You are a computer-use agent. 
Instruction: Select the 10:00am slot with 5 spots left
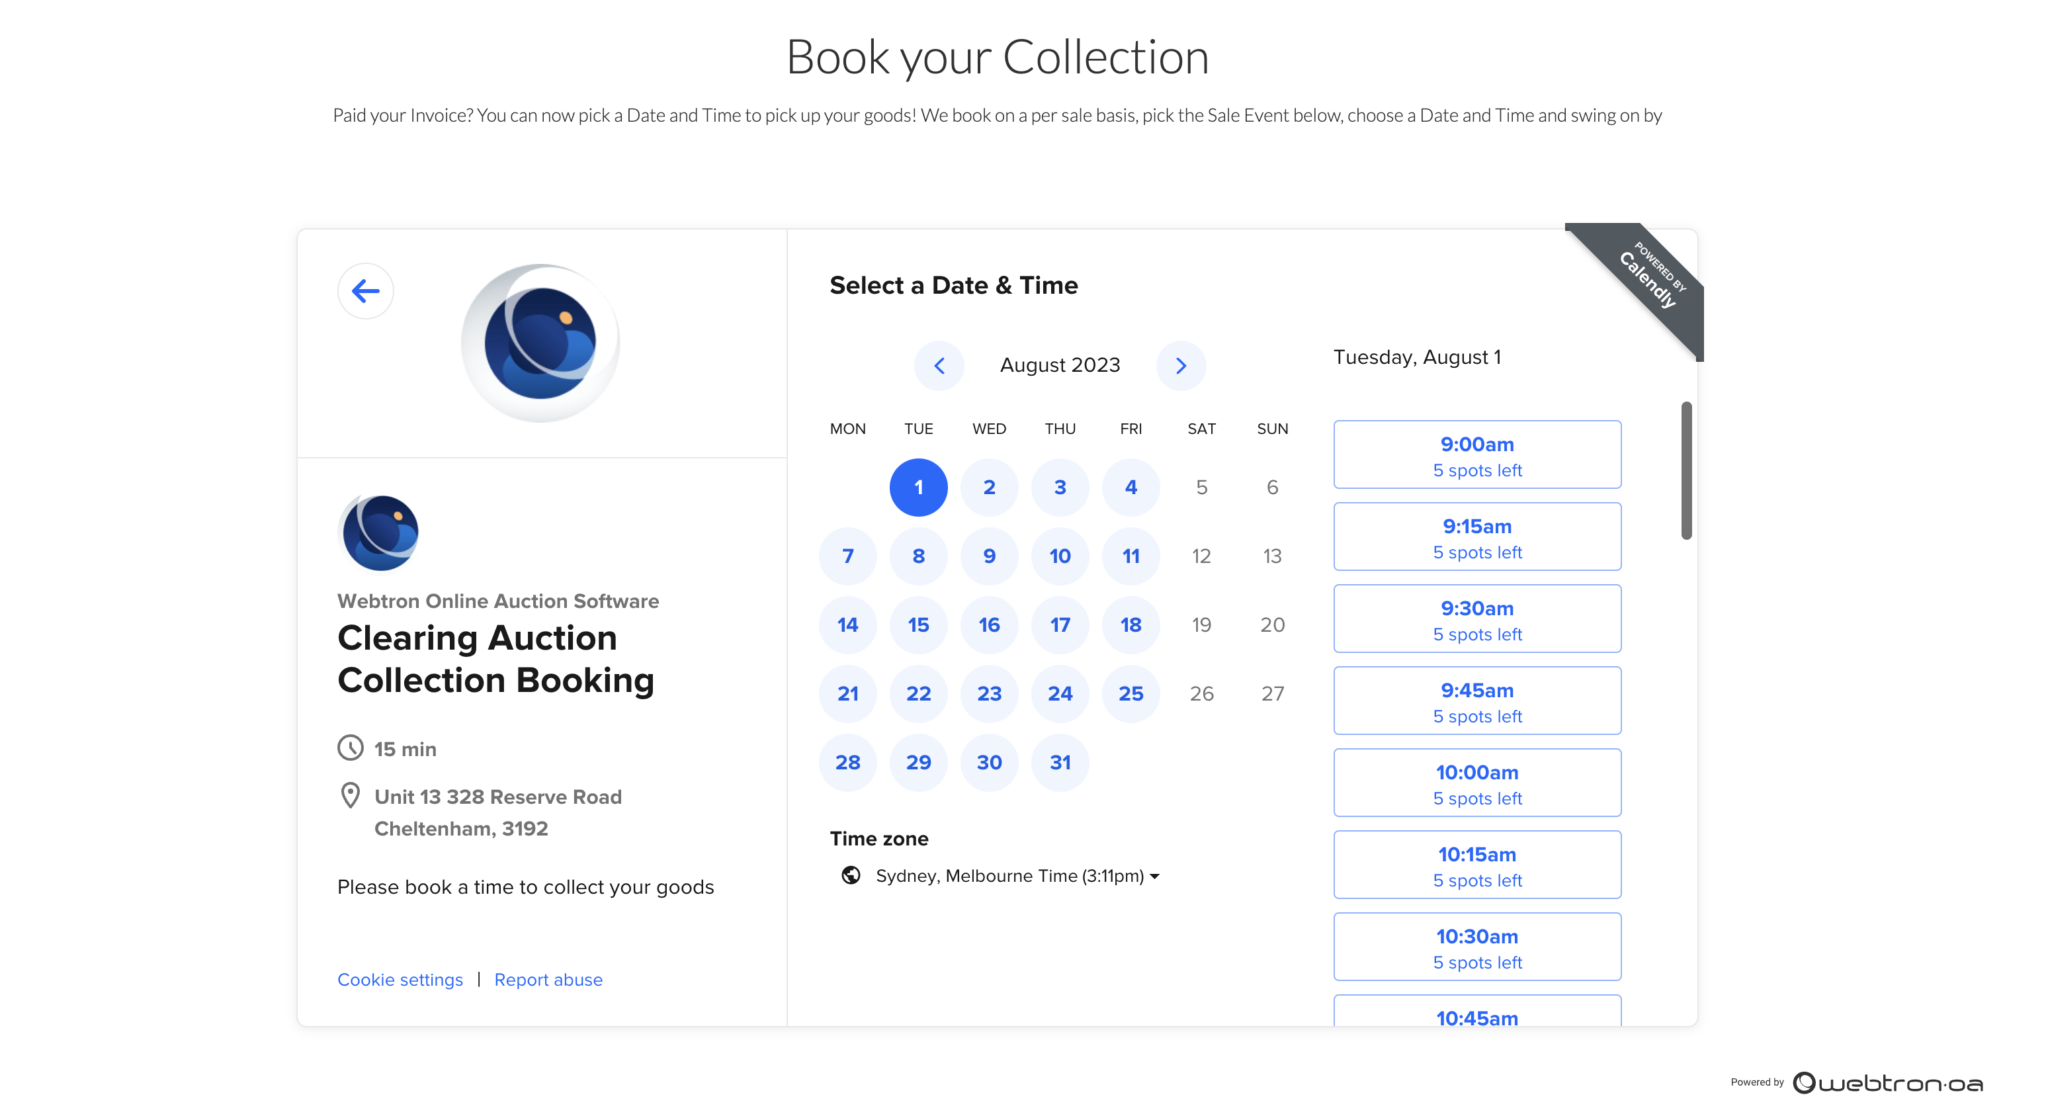pos(1477,782)
